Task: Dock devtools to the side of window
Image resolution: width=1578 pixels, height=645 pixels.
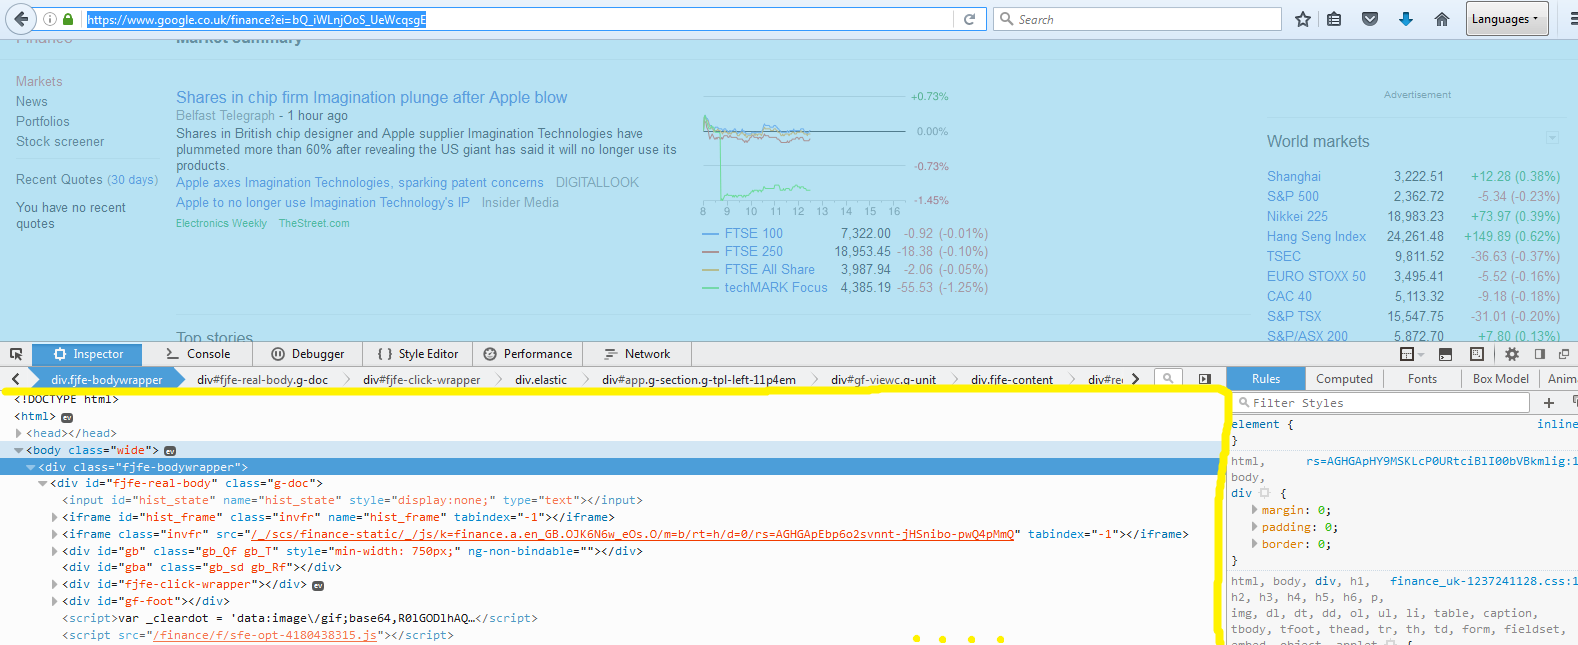Action: click(1540, 354)
